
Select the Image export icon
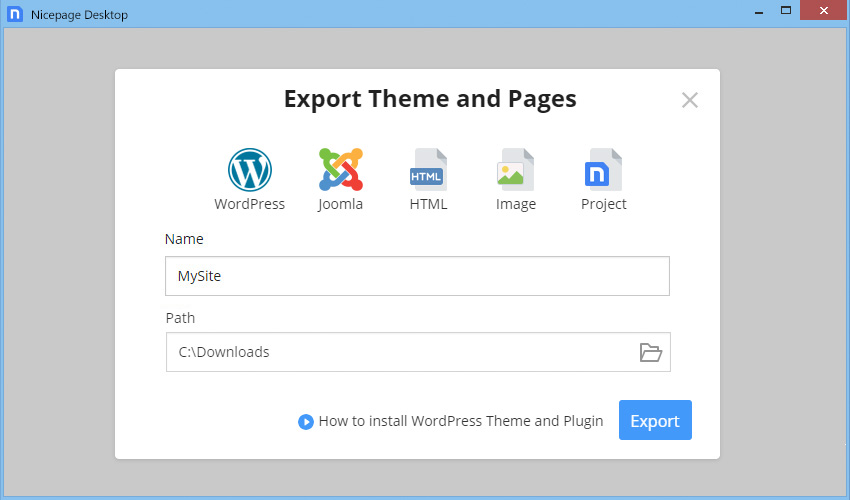pos(516,169)
